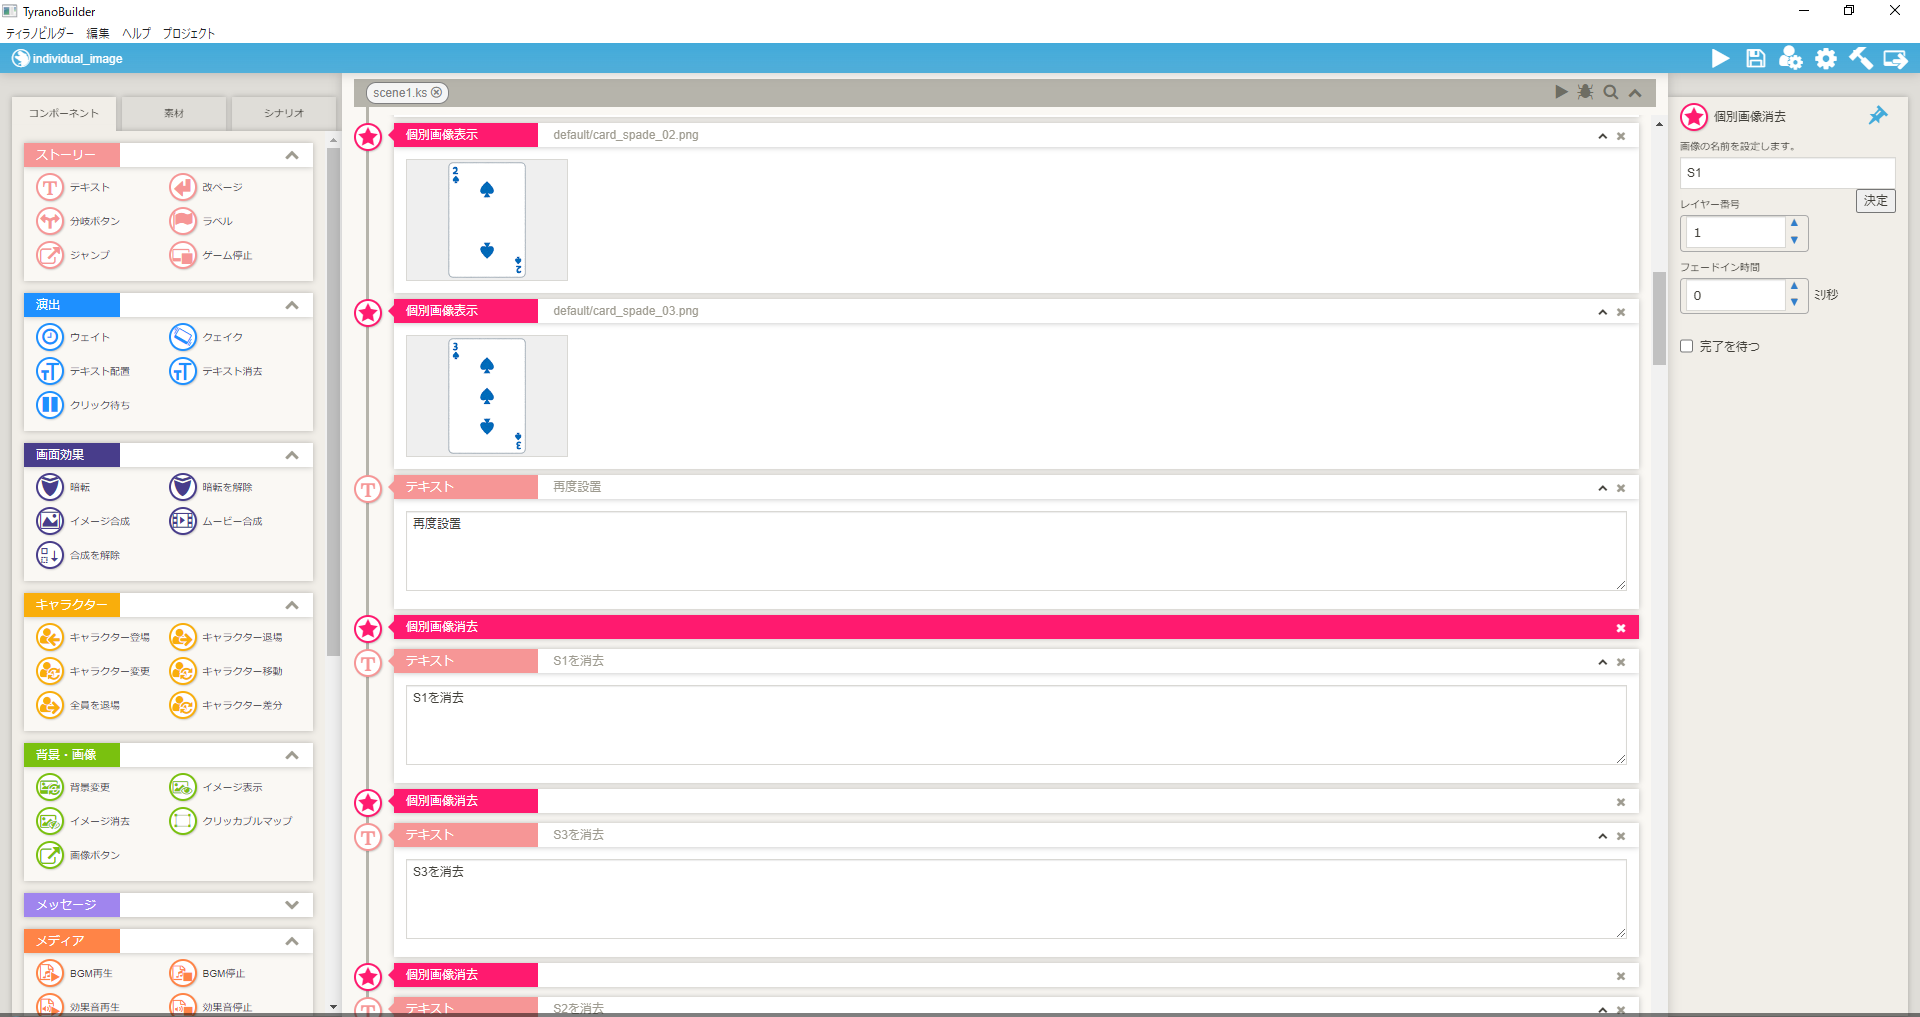This screenshot has height=1017, width=1920.
Task: Select the 背景変更 background change component
Action: point(73,787)
